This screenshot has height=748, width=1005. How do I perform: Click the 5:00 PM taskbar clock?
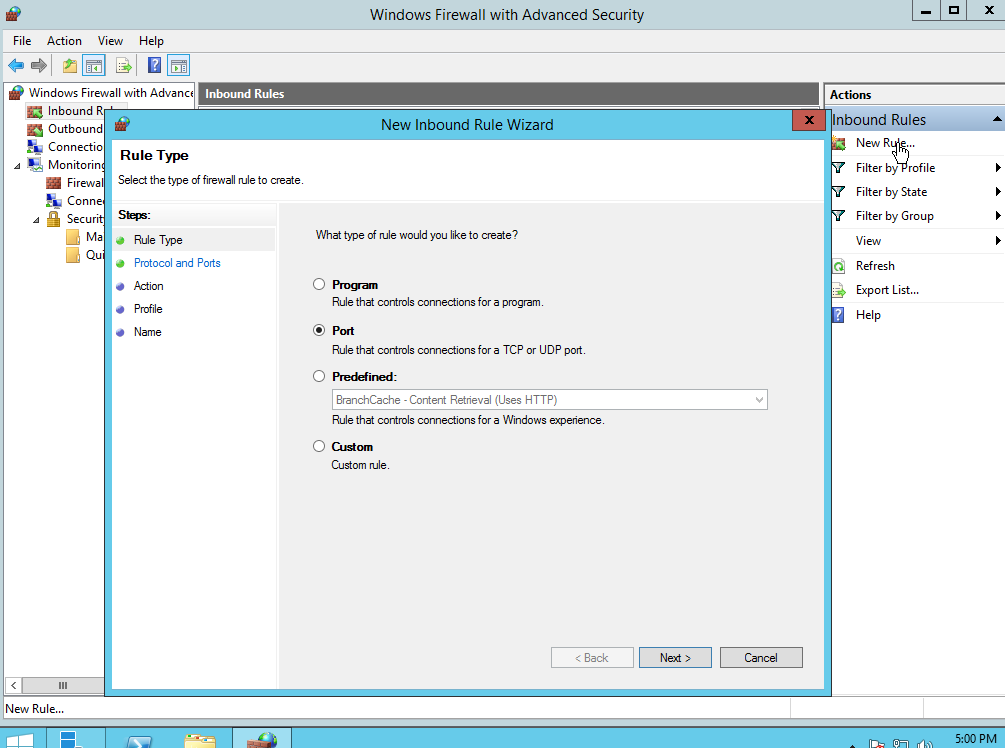coord(976,739)
